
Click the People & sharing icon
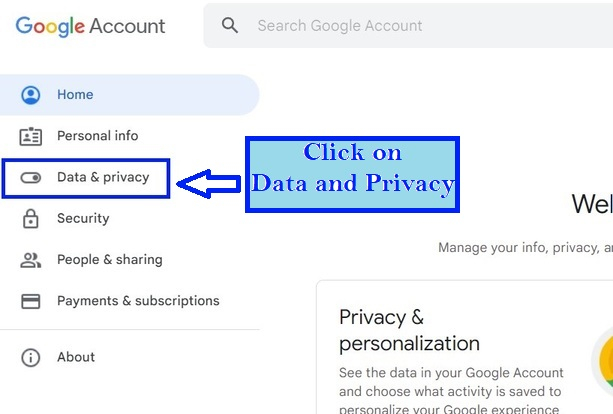31,260
